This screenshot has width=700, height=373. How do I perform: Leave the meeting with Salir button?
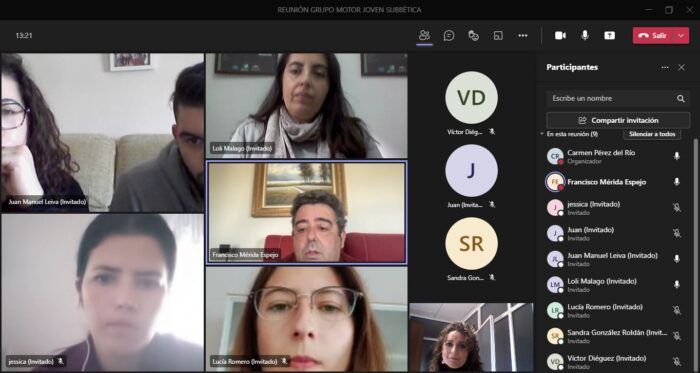click(x=653, y=36)
